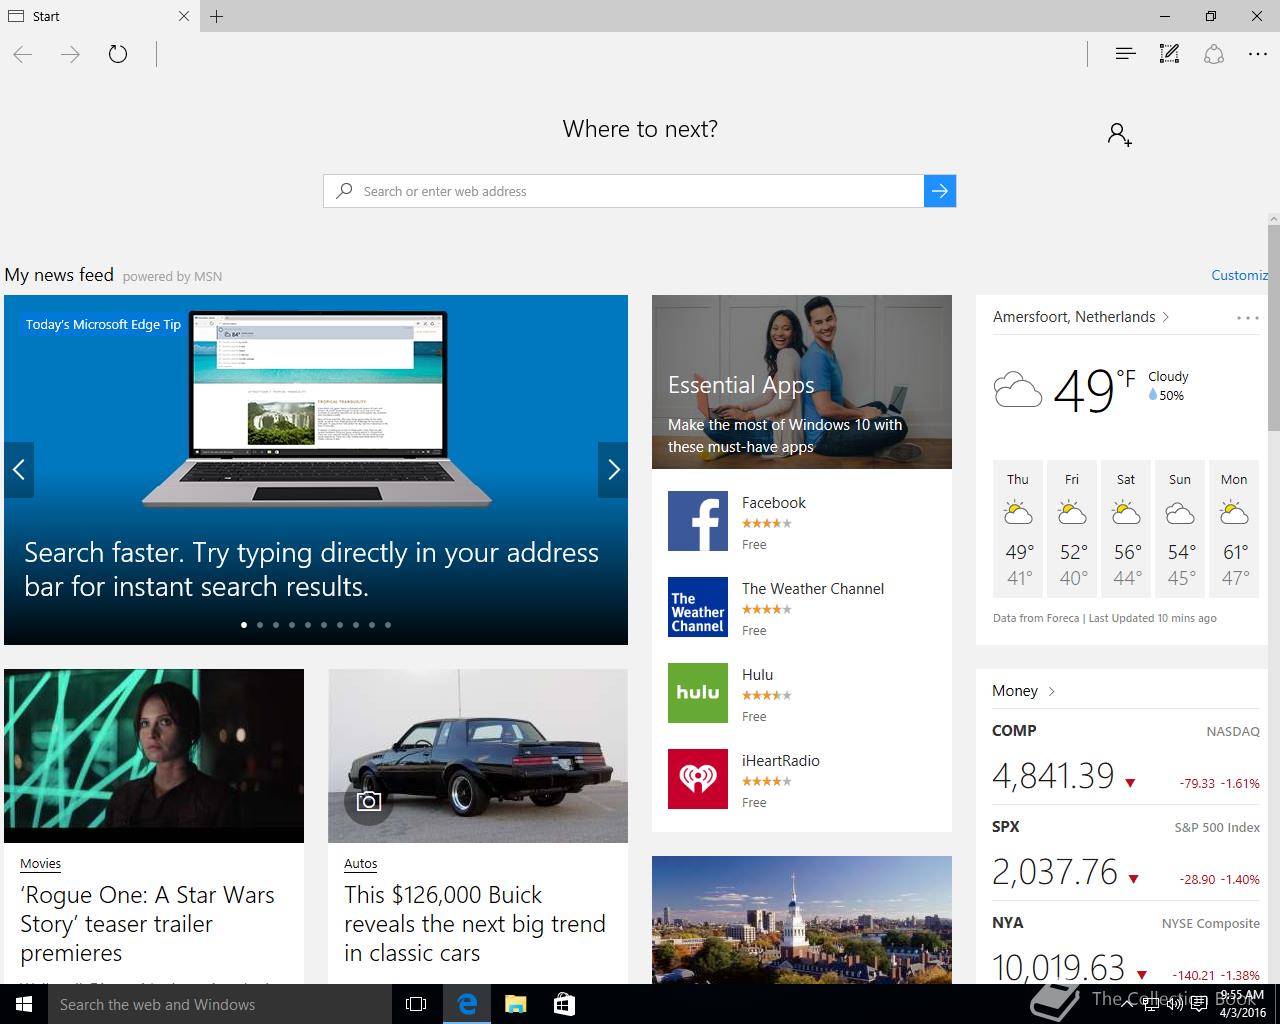Open $126,000 Buick headline

point(475,924)
